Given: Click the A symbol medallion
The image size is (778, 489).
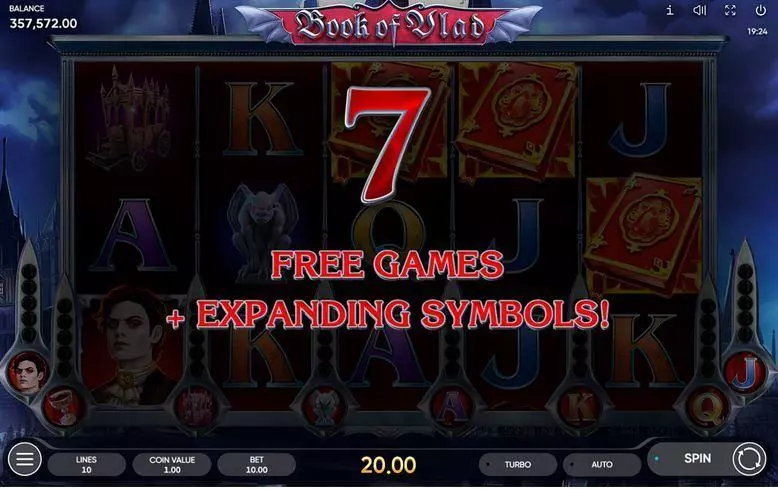Looking at the screenshot, I should click(452, 407).
